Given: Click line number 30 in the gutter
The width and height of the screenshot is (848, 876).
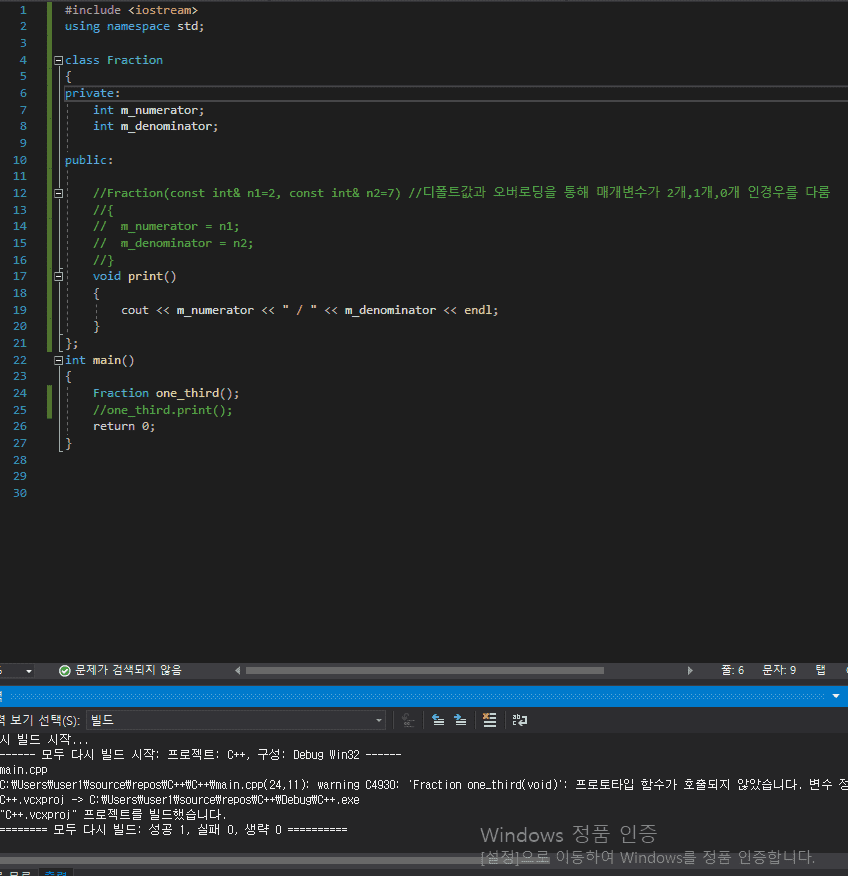Looking at the screenshot, I should [x=20, y=493].
